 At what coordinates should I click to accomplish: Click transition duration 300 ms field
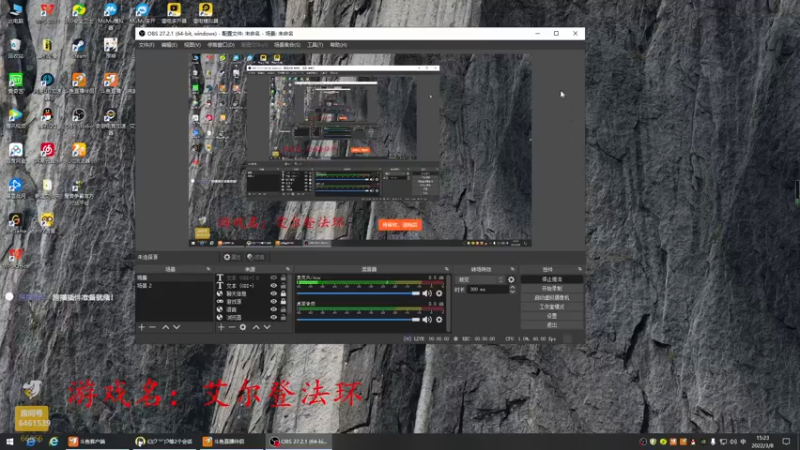coord(488,289)
